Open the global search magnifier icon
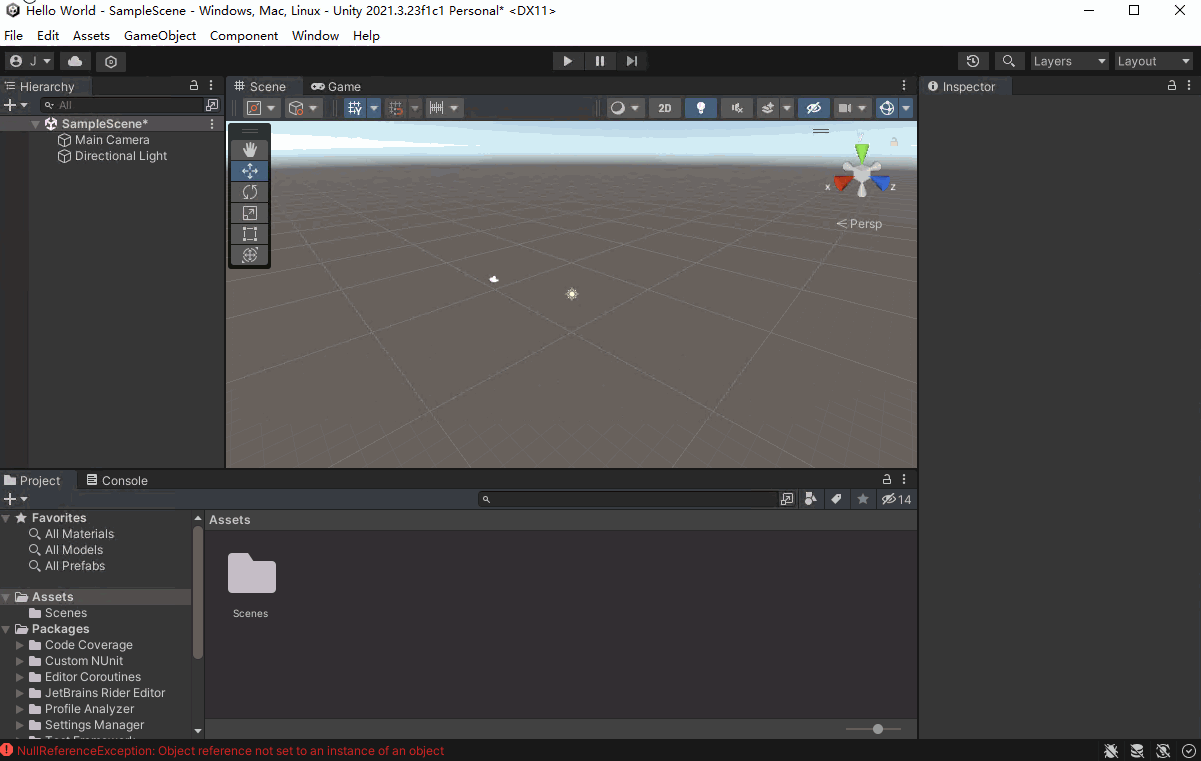 (1009, 61)
